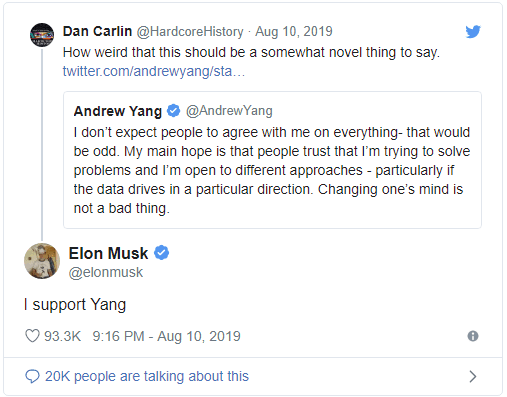The image size is (507, 397).
Task: Open Elon Musk's profile picture
Action: 42,261
